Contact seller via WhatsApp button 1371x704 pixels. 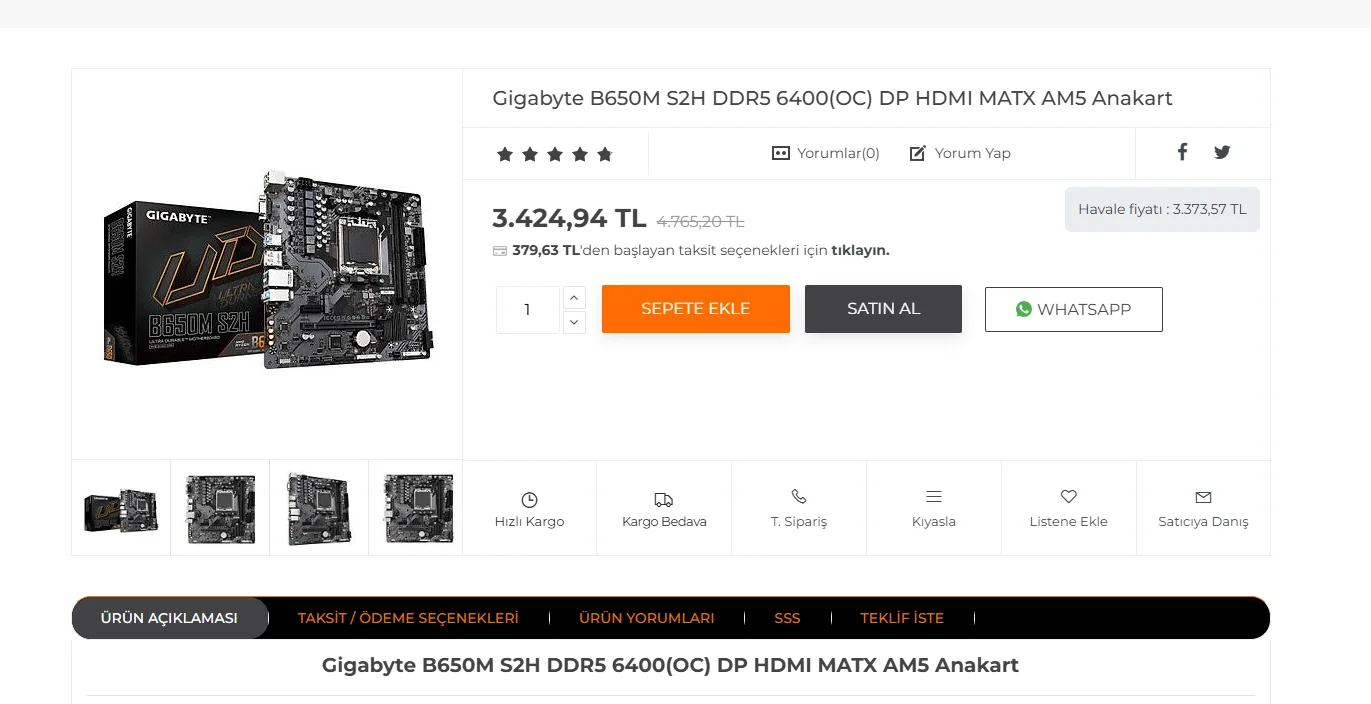1074,309
